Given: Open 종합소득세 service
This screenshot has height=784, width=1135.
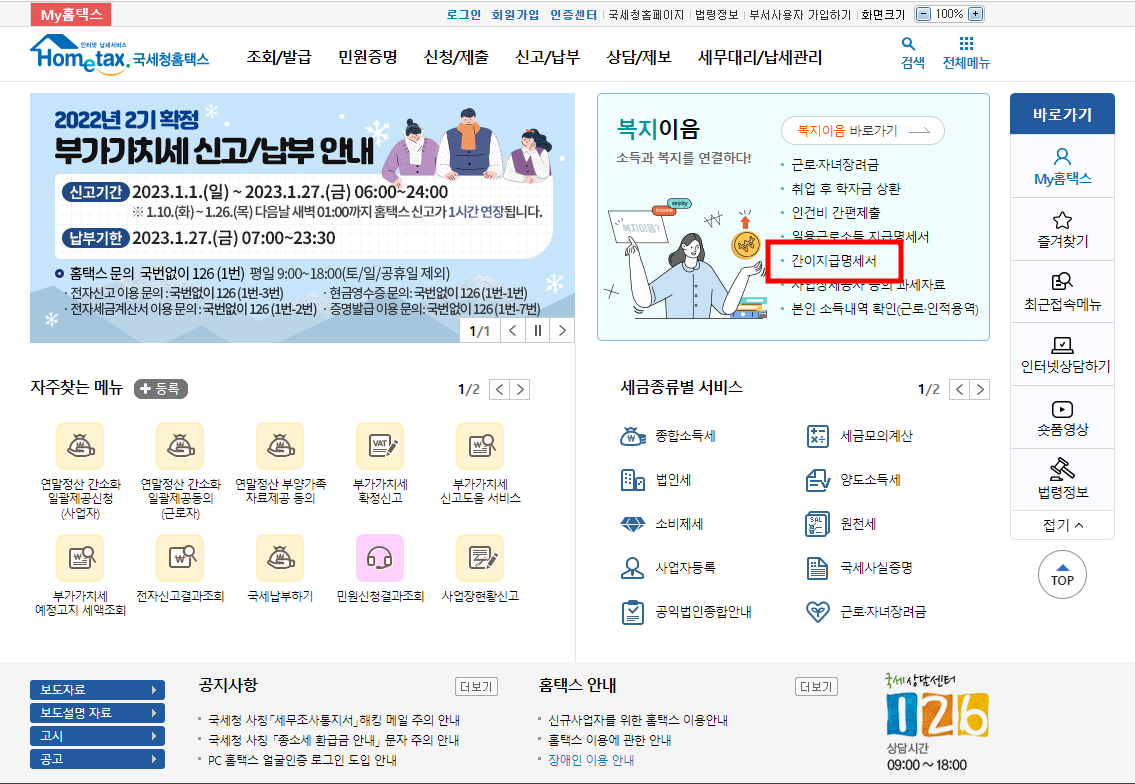Looking at the screenshot, I should tap(668, 436).
